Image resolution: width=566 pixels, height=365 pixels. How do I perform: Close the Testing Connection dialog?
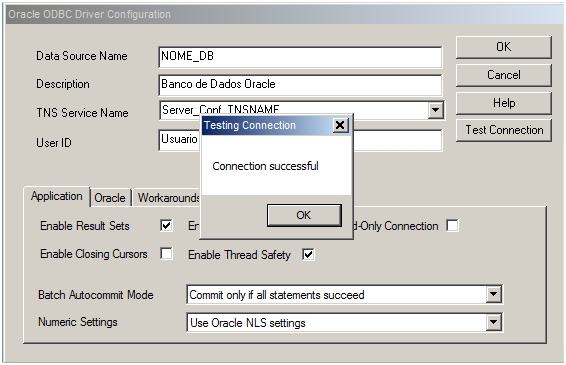[x=340, y=125]
